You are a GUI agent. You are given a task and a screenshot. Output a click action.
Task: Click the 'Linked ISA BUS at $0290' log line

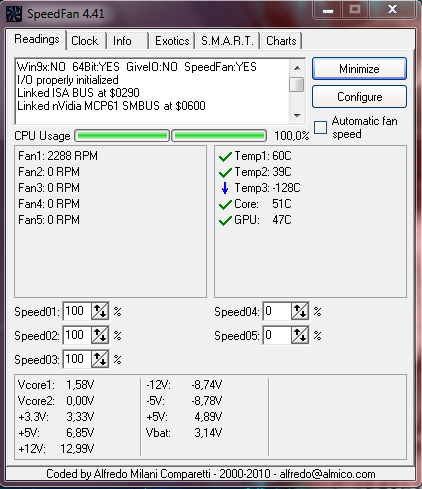(x=78, y=93)
